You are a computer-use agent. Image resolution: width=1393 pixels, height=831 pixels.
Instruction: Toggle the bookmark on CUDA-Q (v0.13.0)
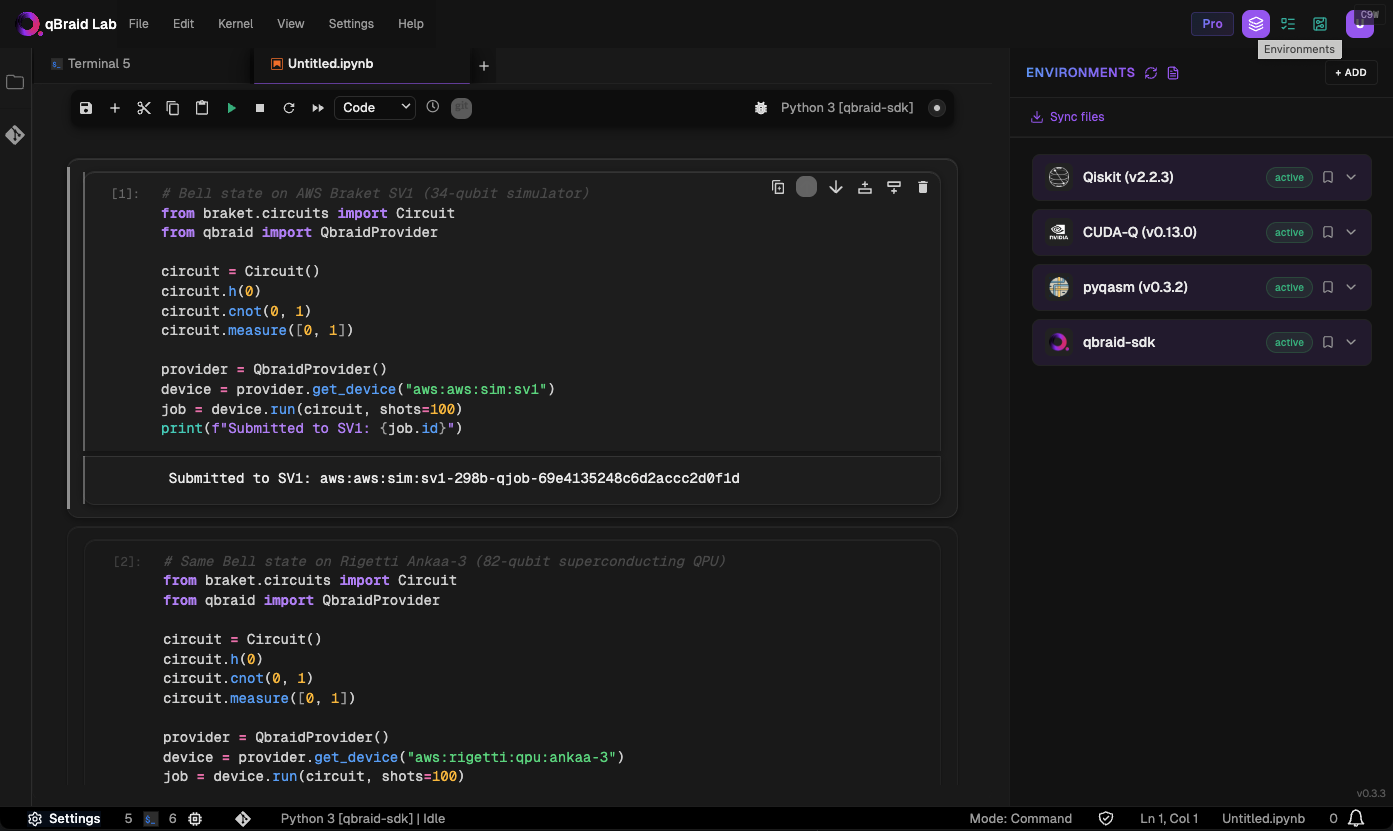(x=1328, y=232)
